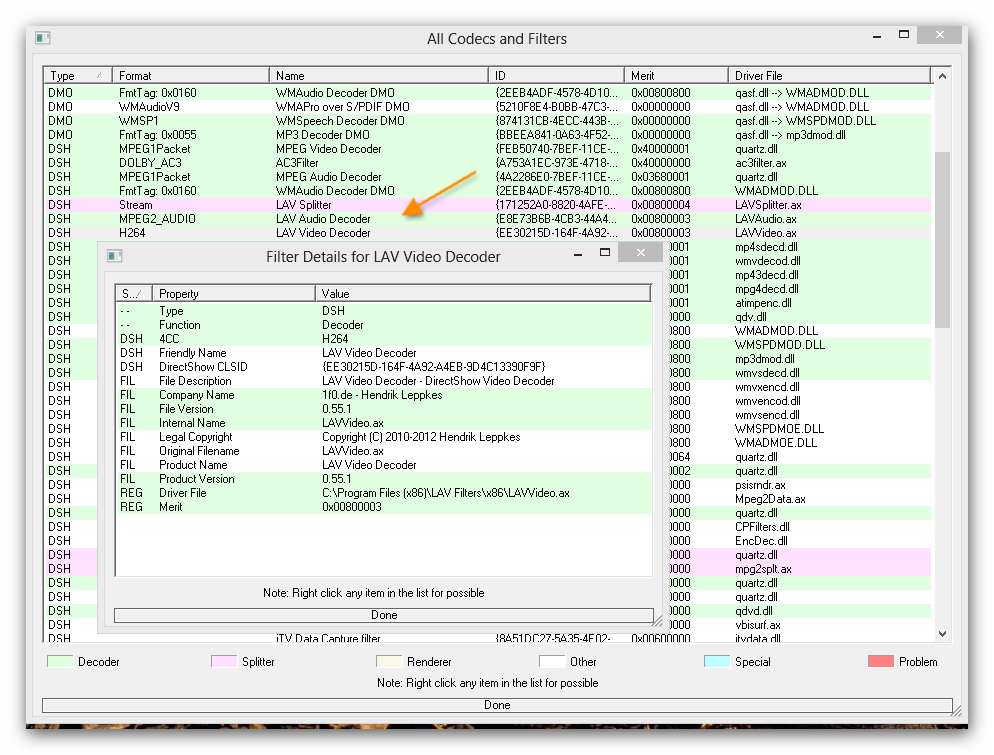Click the Filter Details dialog title bar icon

coord(114,256)
